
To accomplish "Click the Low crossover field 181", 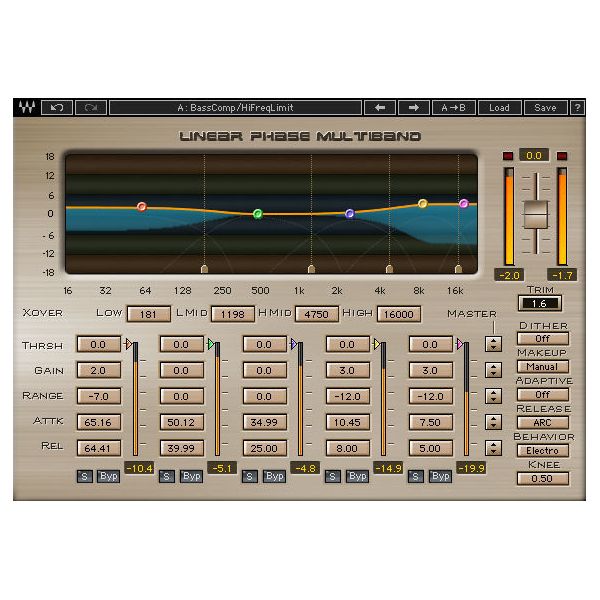I will (148, 314).
